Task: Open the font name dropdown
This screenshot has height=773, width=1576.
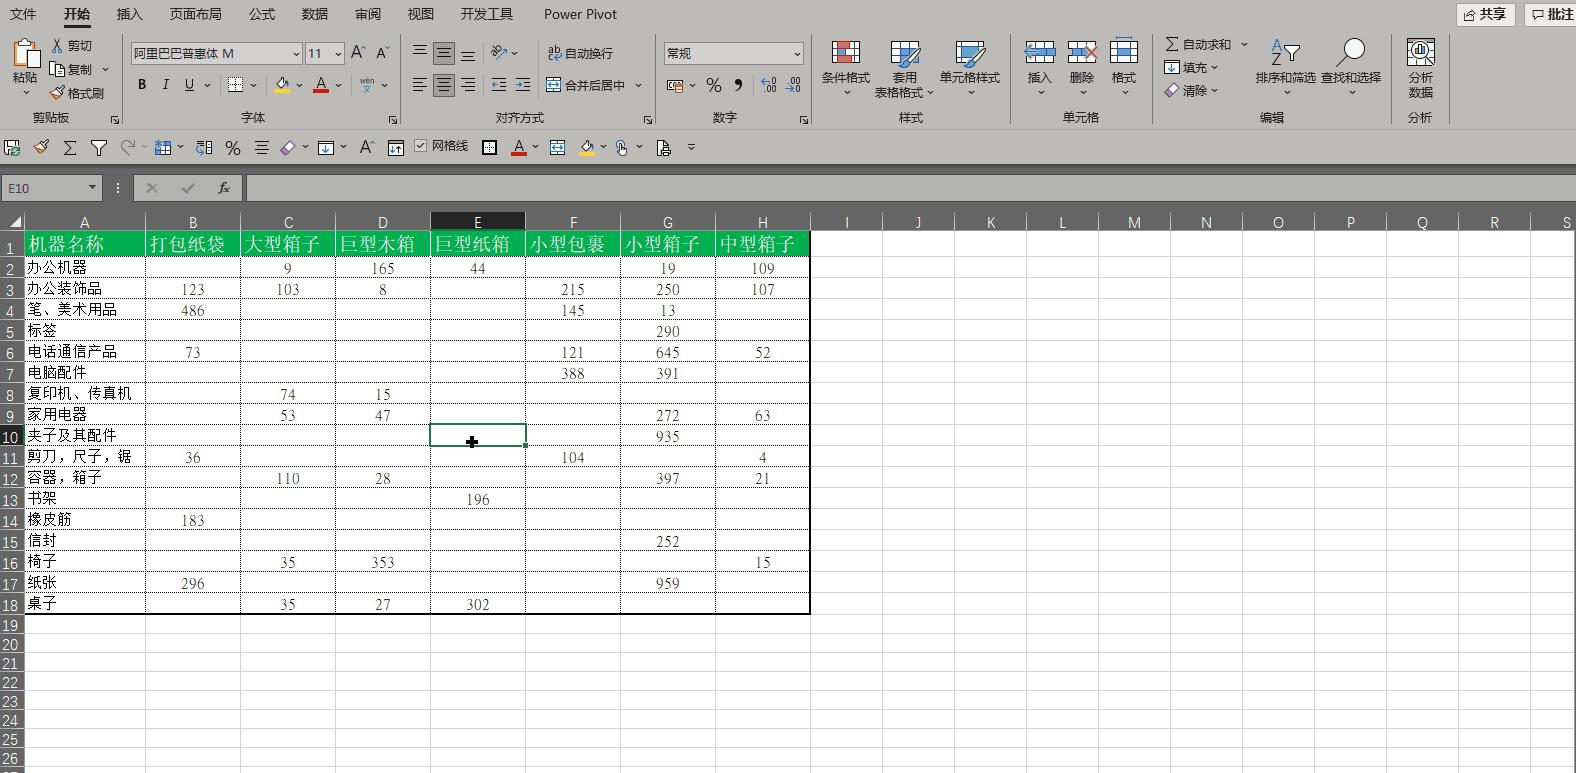Action: click(296, 54)
